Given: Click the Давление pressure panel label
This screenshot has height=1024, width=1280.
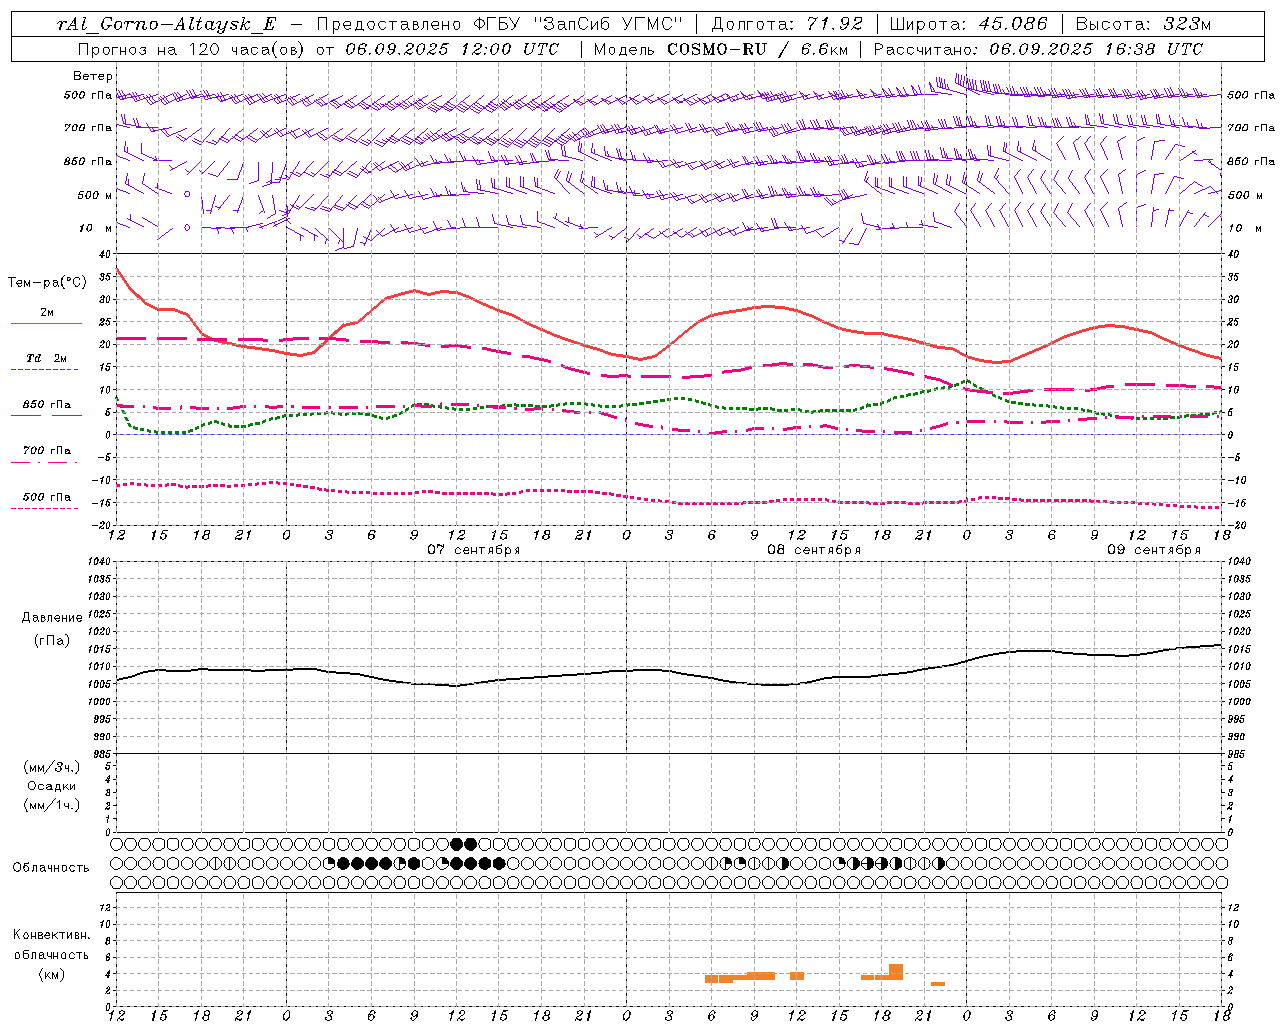Looking at the screenshot, I should [x=52, y=618].
